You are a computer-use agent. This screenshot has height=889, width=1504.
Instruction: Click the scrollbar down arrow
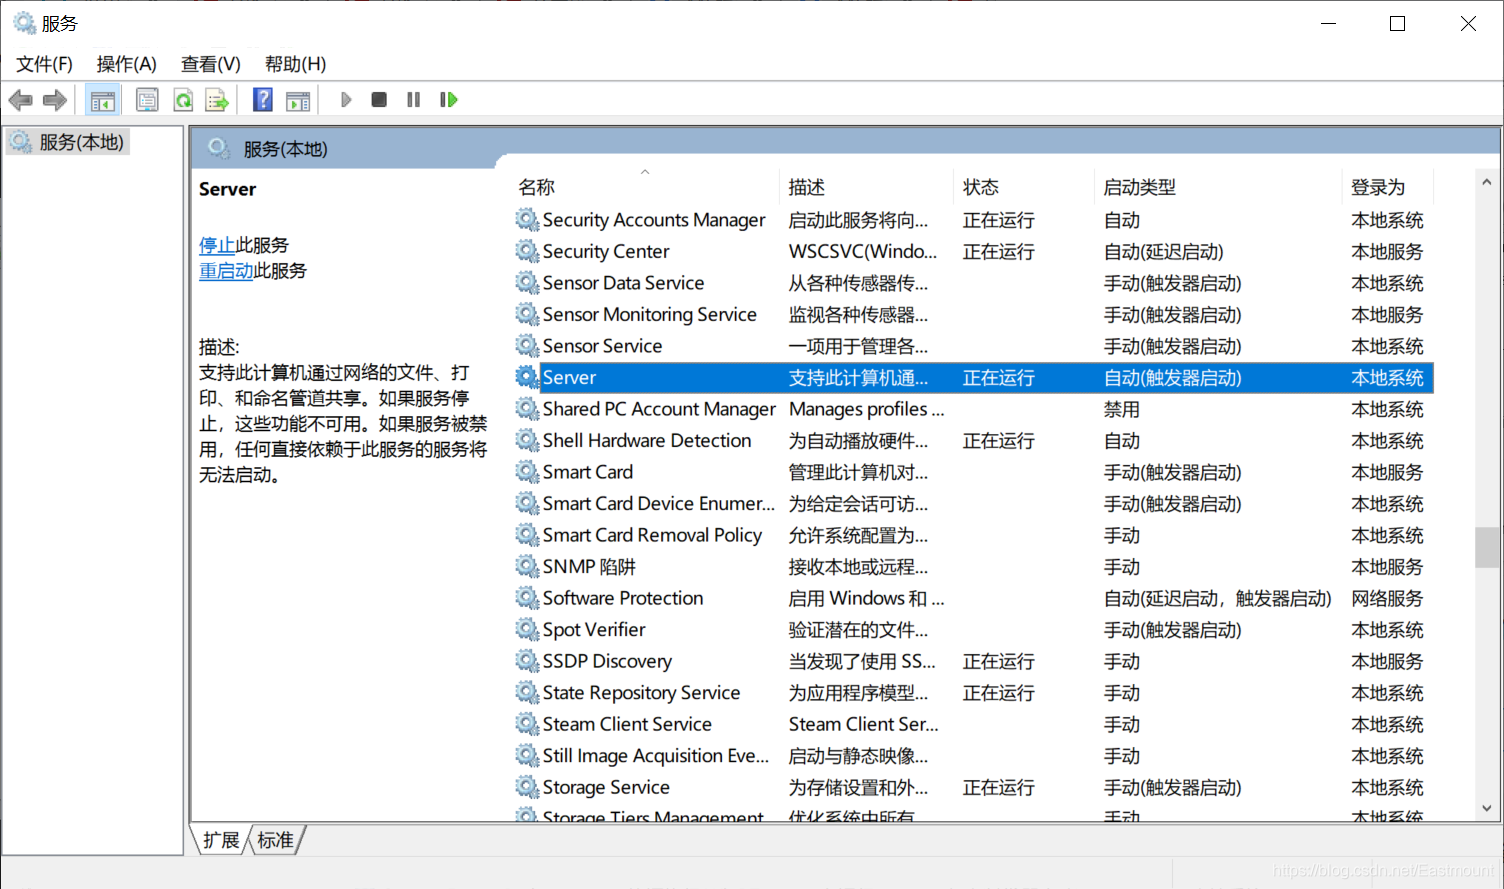[x=1487, y=808]
